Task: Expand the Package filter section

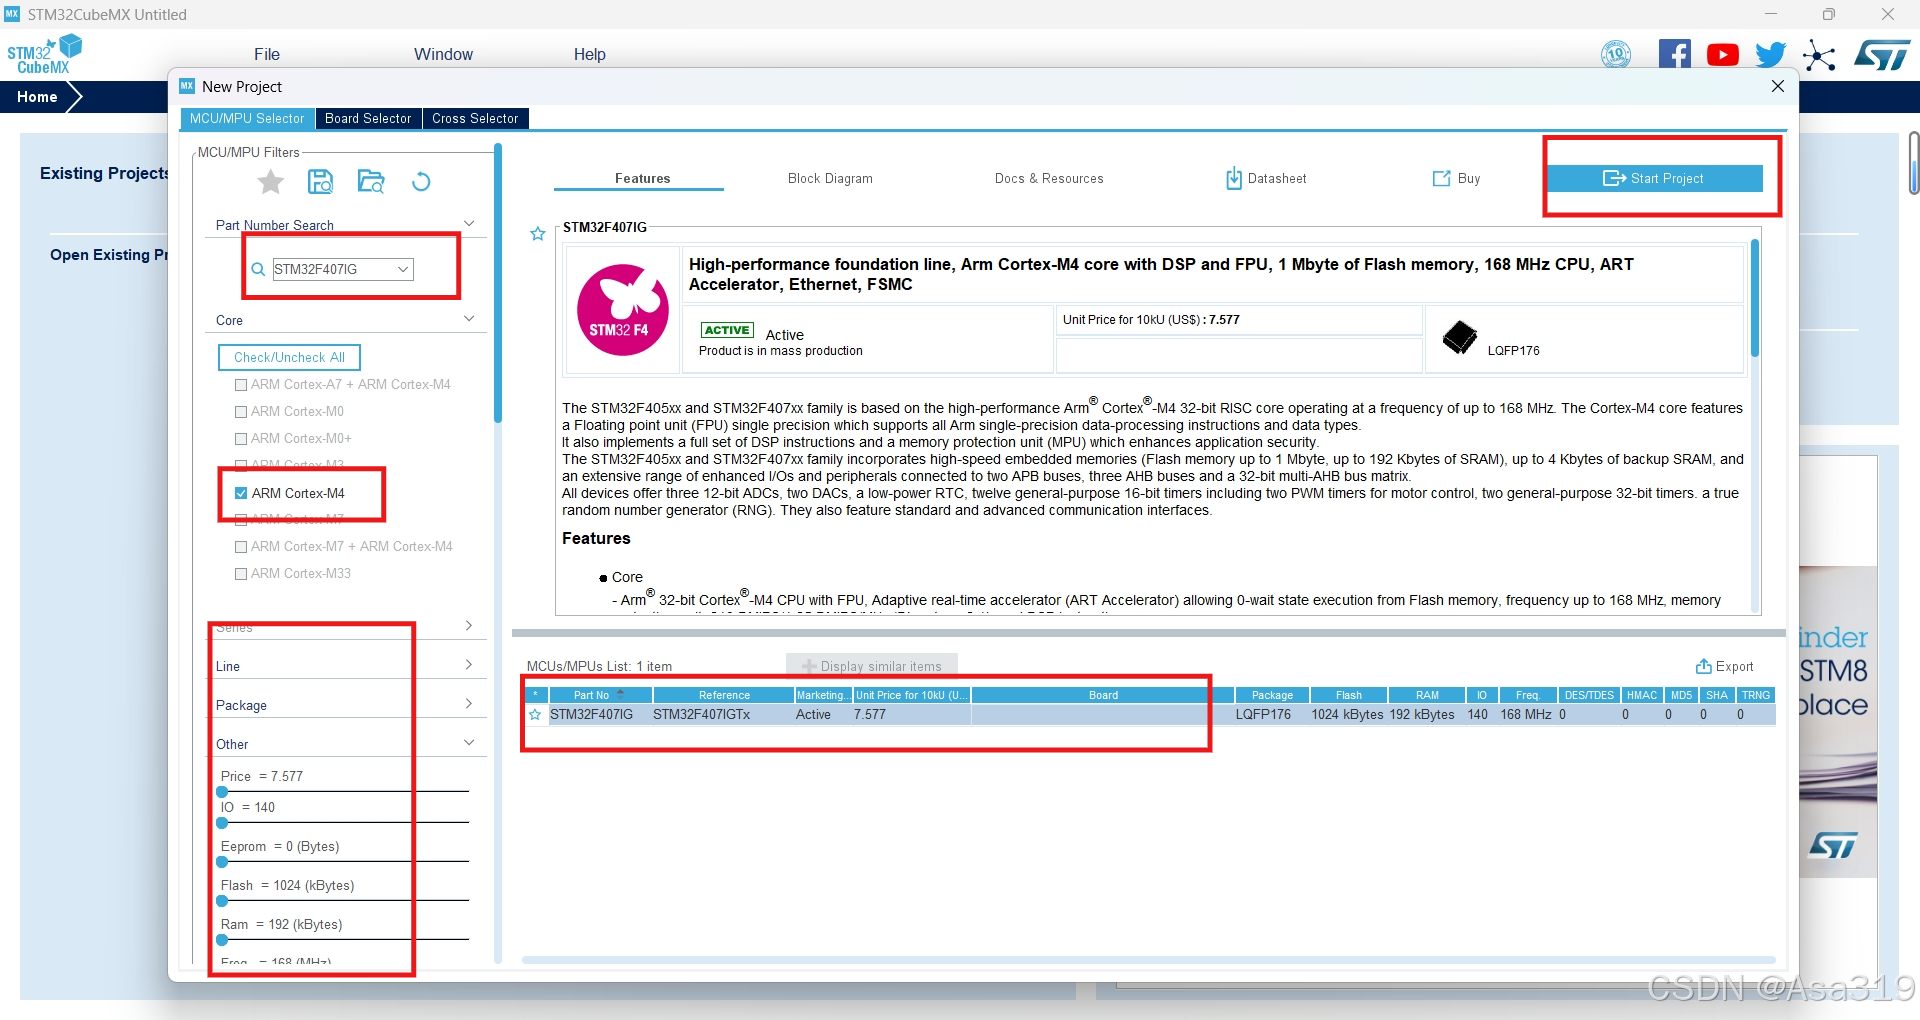Action: 469,704
